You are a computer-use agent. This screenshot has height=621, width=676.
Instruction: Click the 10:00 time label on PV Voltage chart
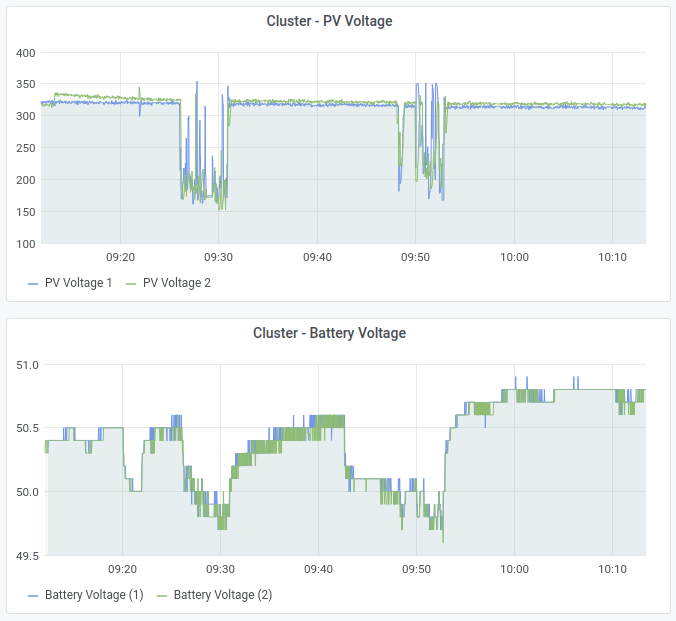coord(514,257)
